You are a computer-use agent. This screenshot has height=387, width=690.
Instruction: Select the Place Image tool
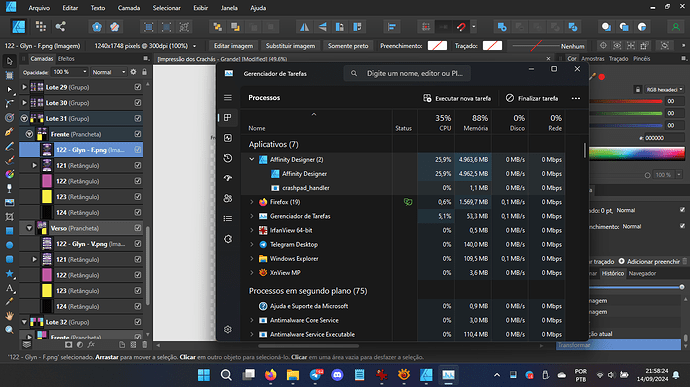click(9, 203)
